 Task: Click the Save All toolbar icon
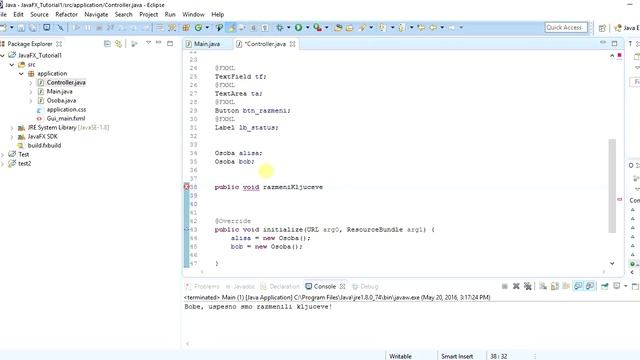click(x=33, y=28)
